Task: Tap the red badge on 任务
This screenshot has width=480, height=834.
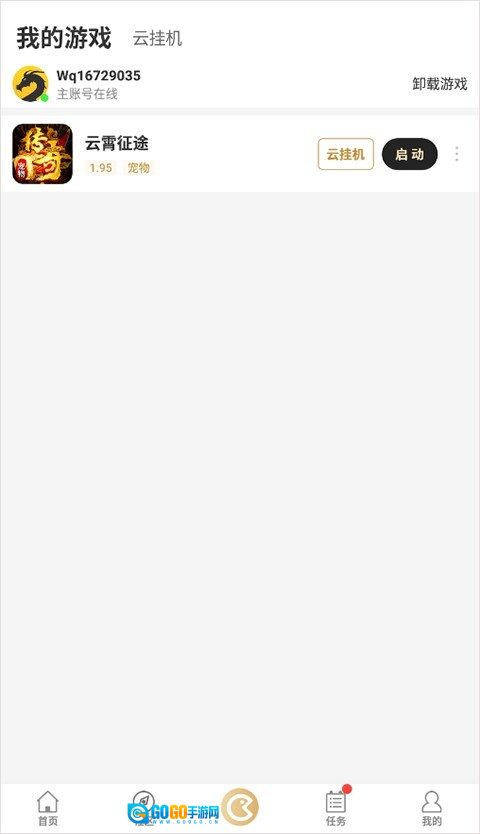Action: [347, 789]
